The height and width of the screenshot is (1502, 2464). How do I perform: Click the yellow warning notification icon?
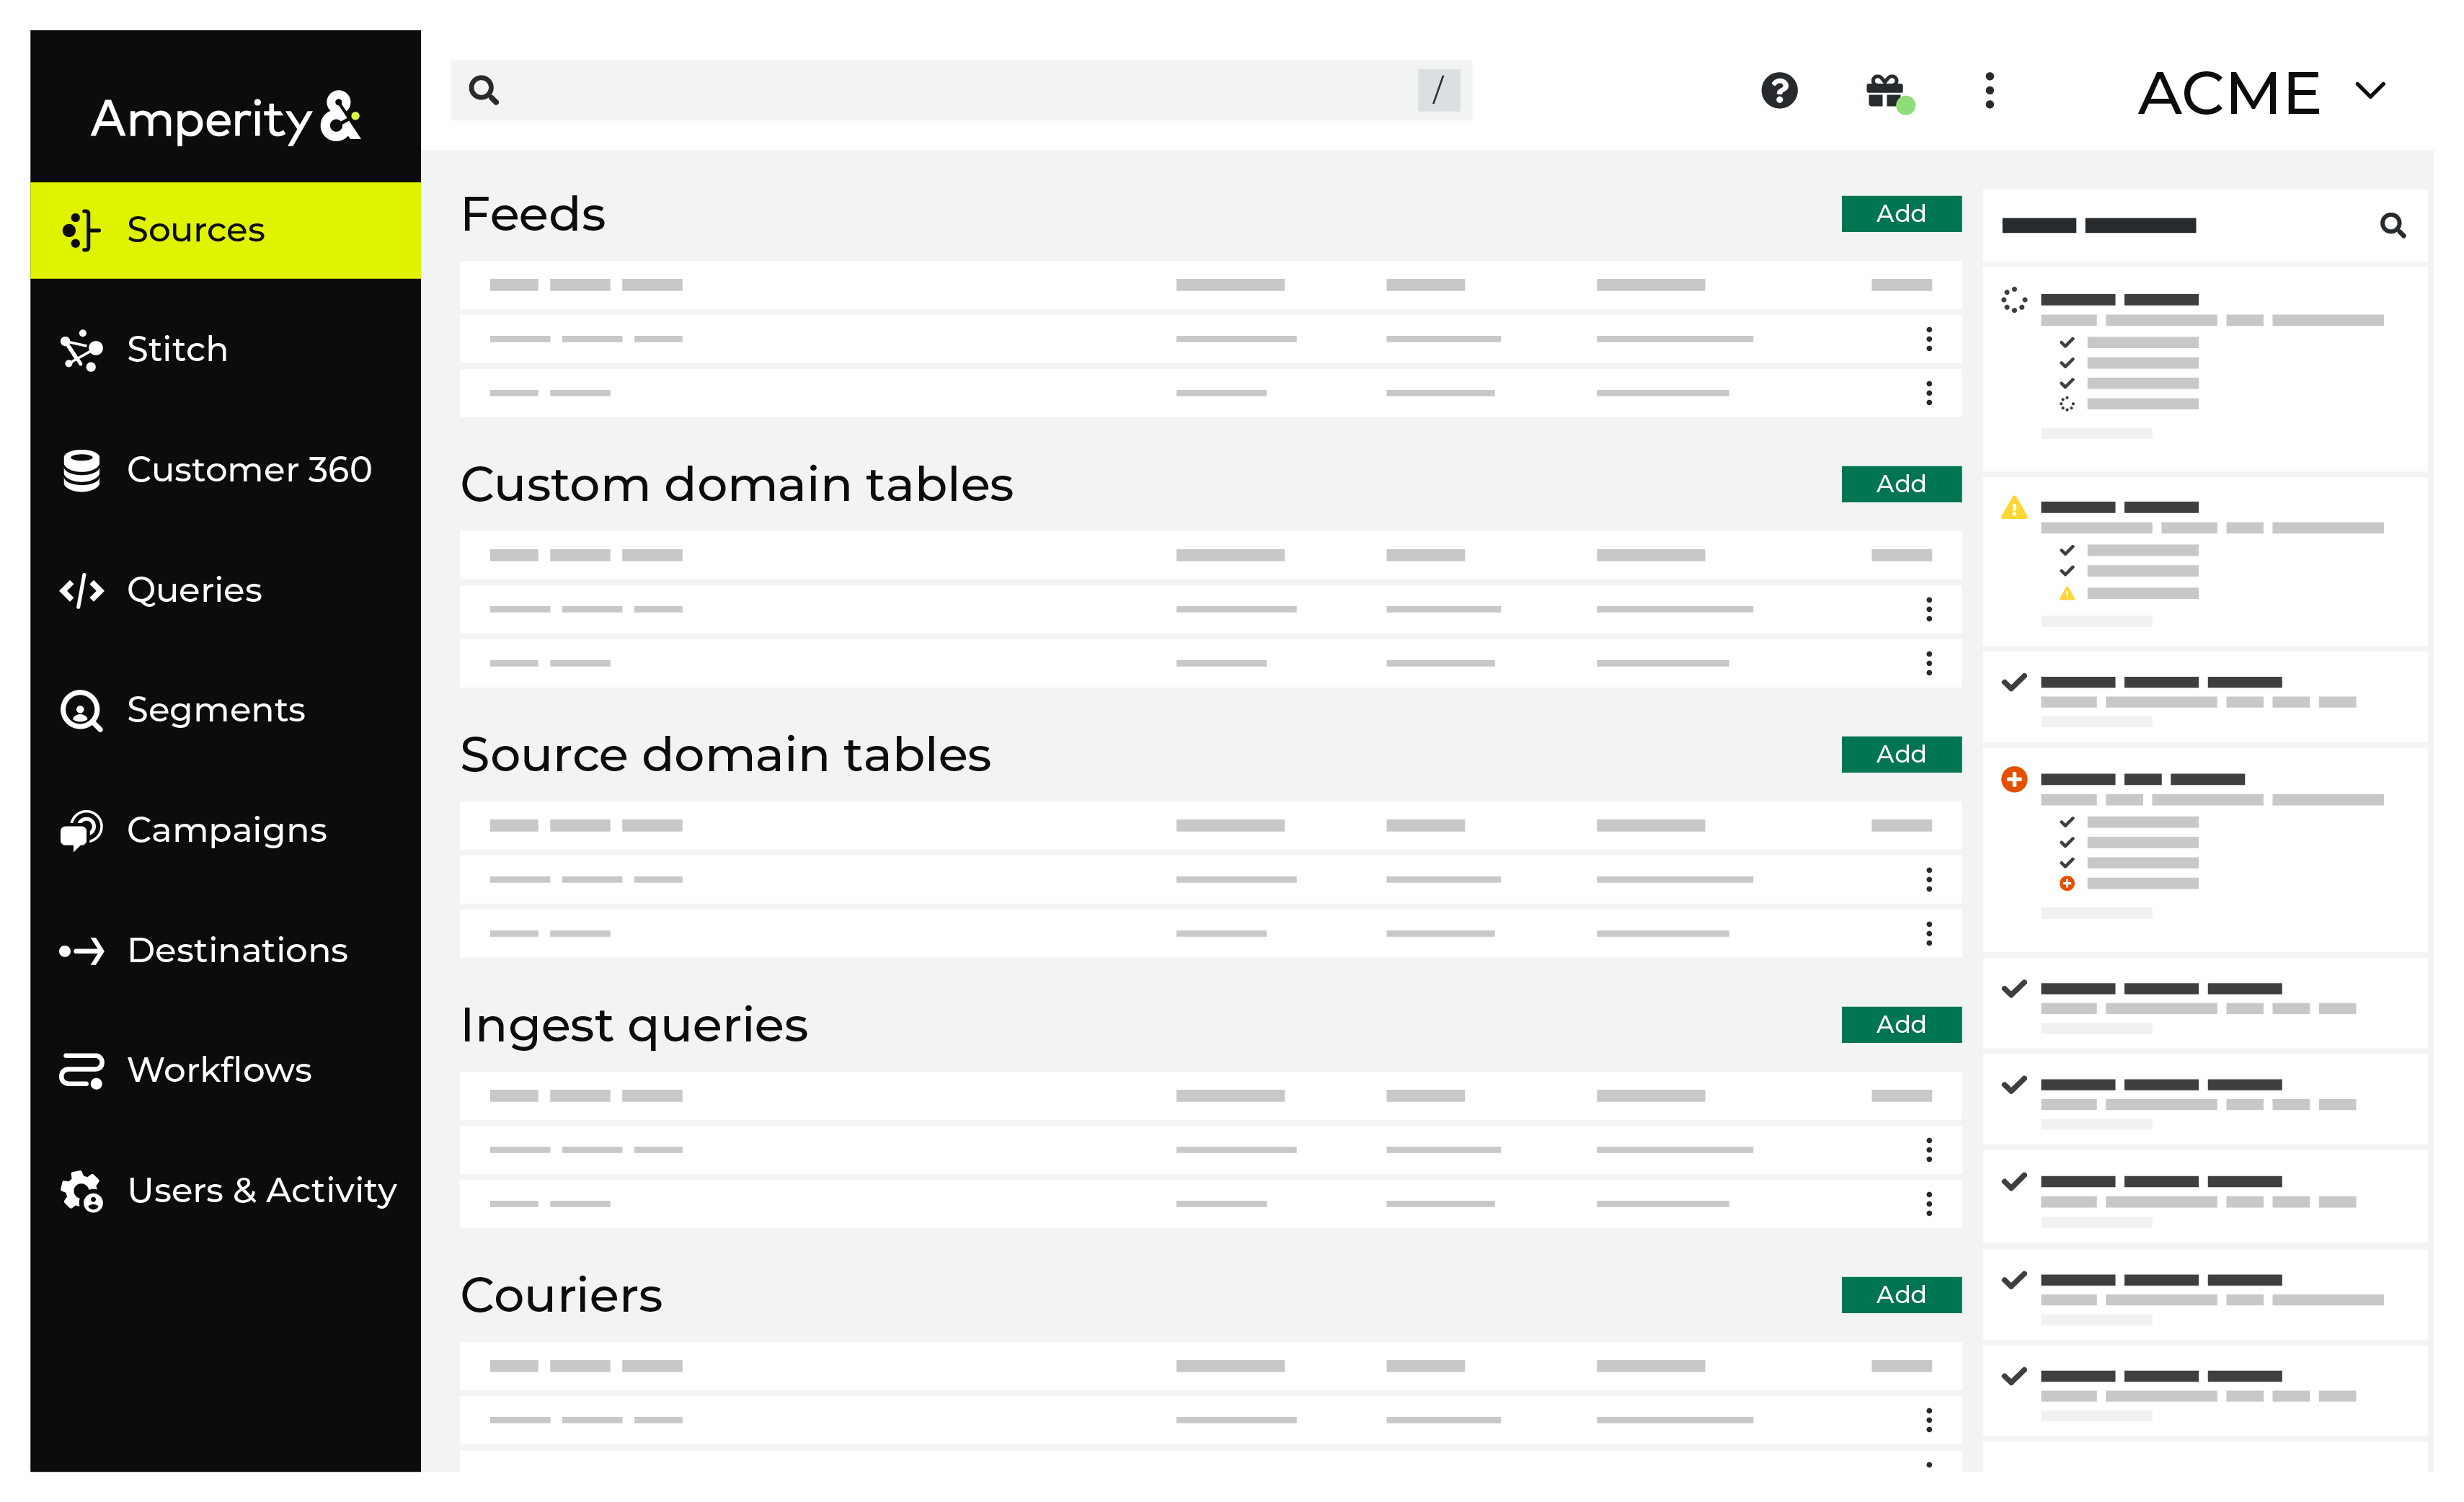(x=2014, y=508)
